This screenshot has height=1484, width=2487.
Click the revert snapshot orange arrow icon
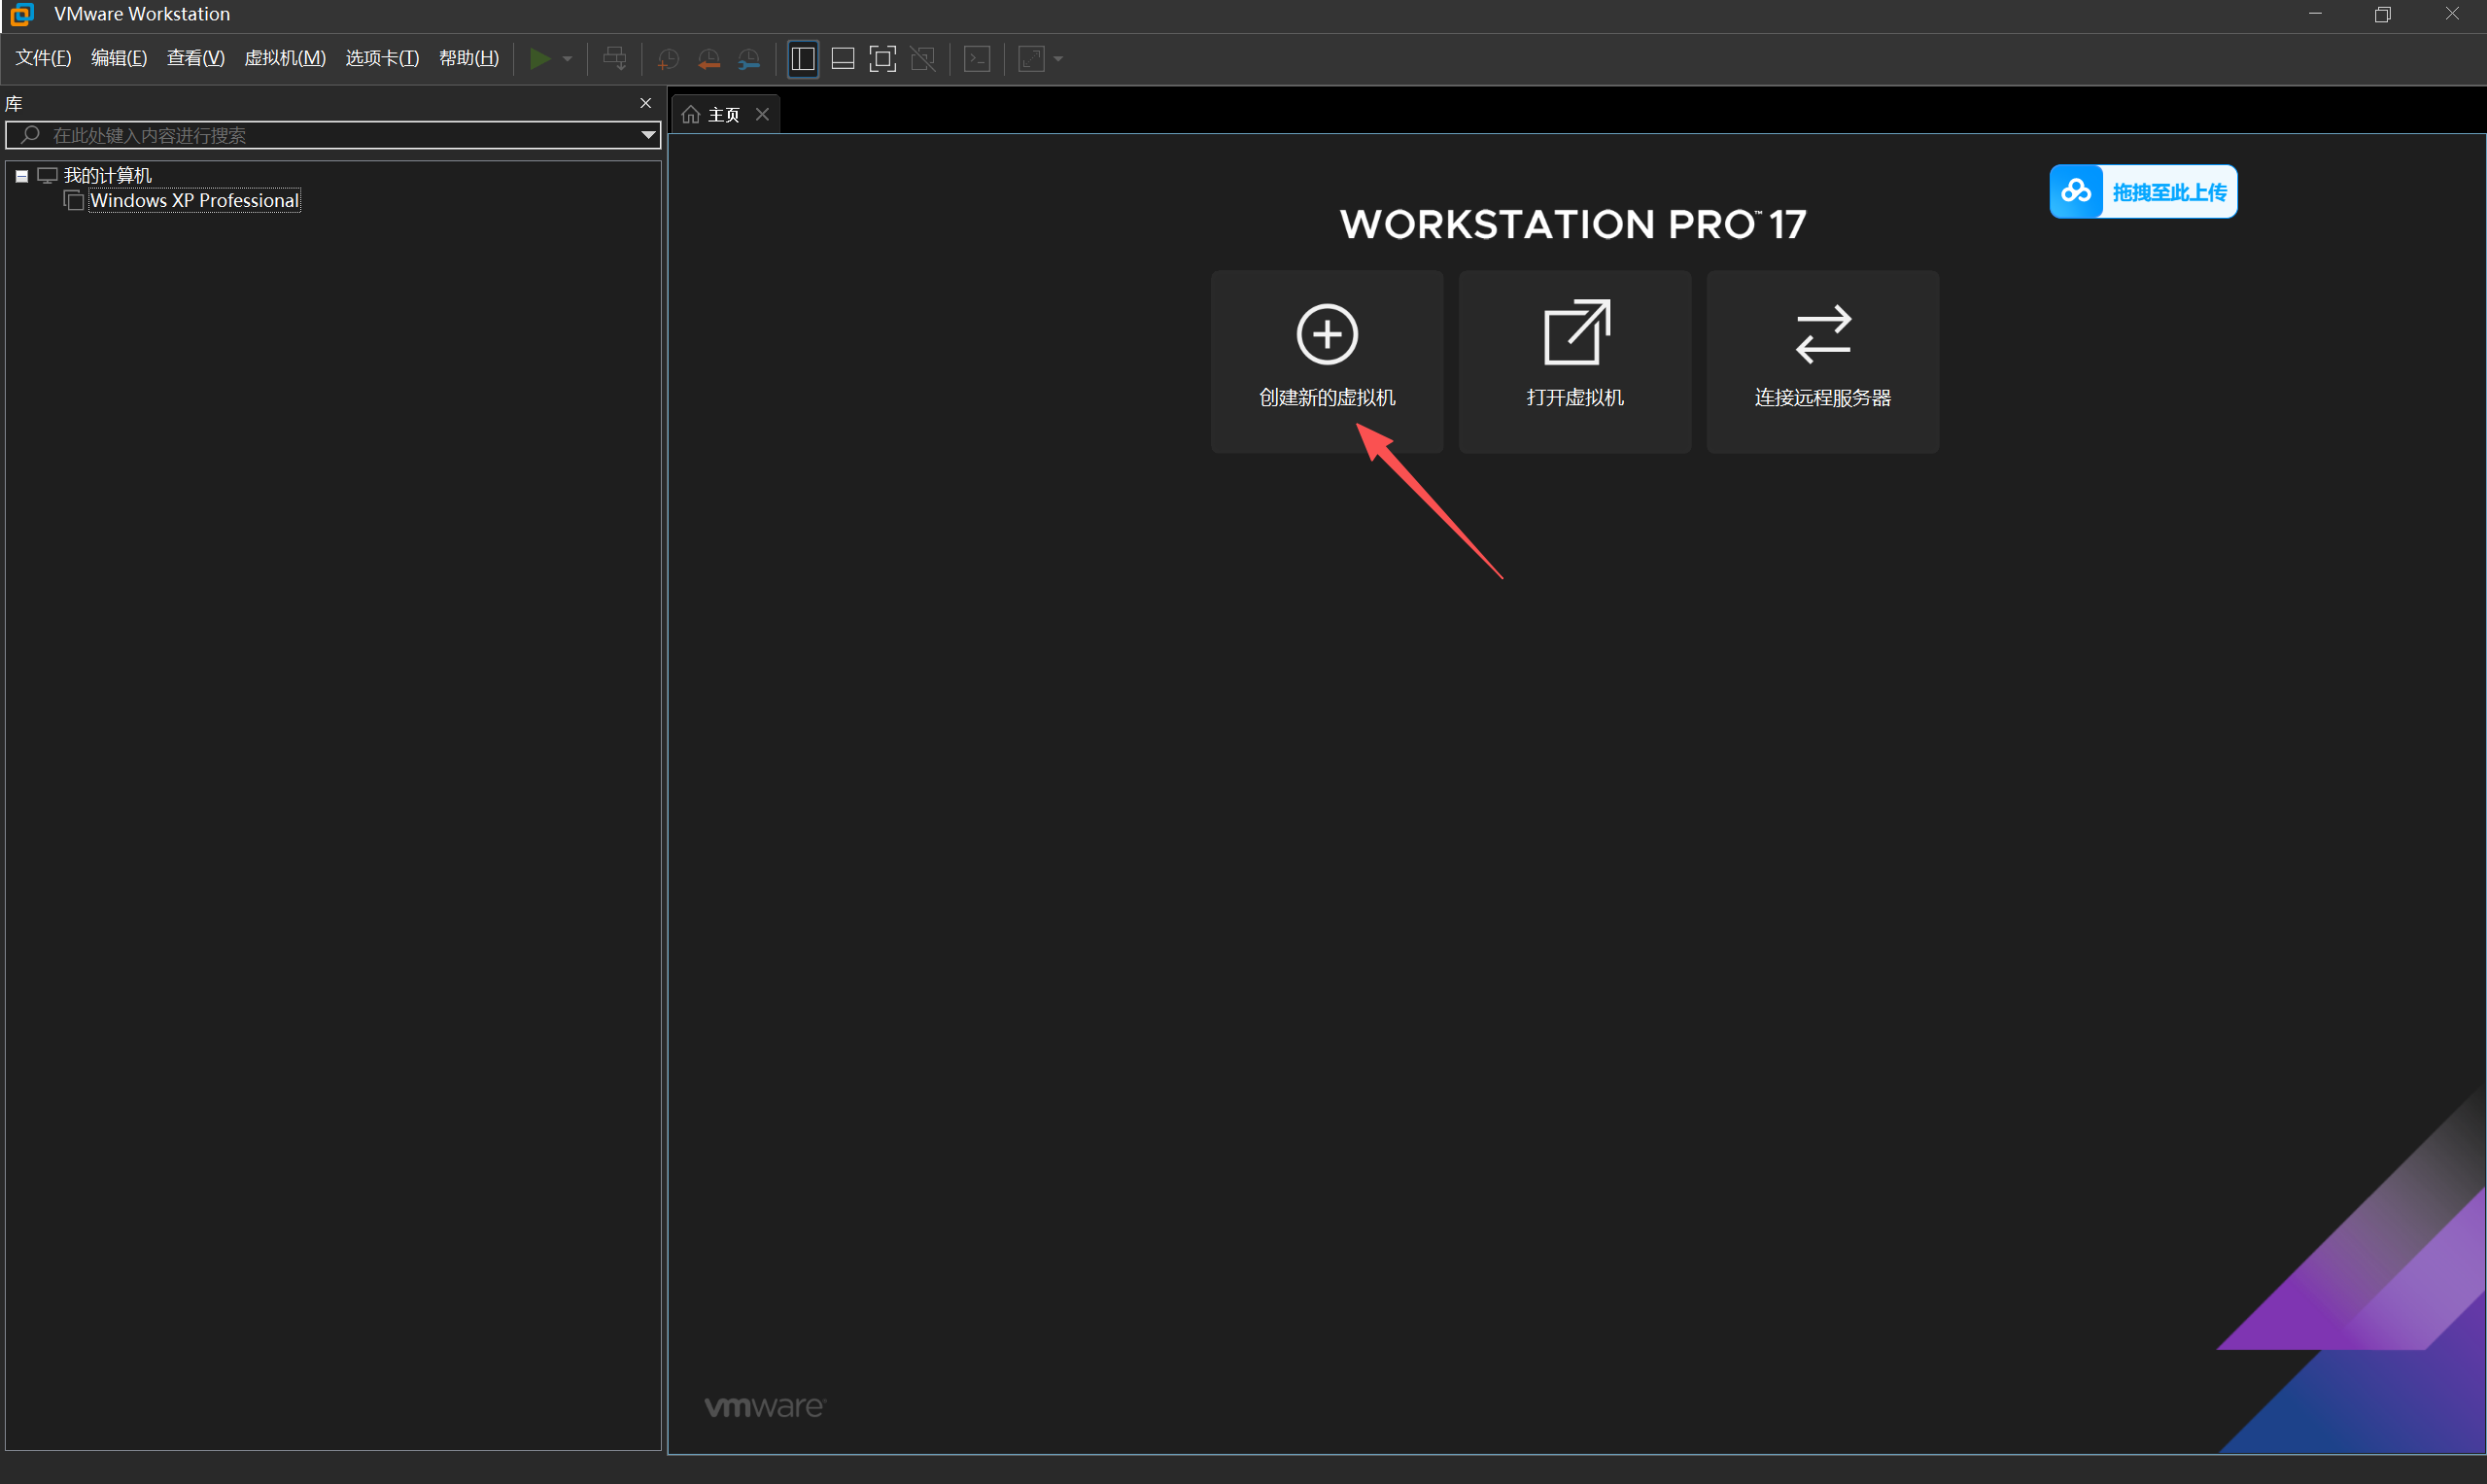coord(709,59)
